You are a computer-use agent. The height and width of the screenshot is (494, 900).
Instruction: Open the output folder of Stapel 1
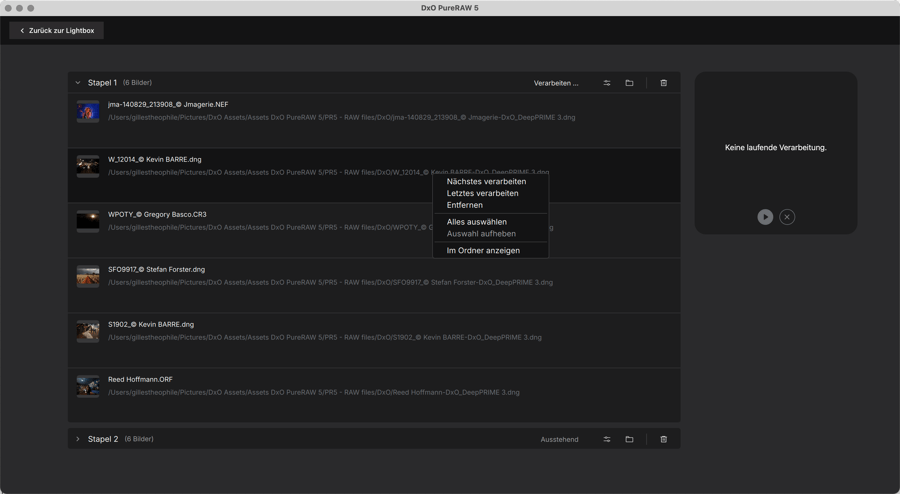coord(629,83)
